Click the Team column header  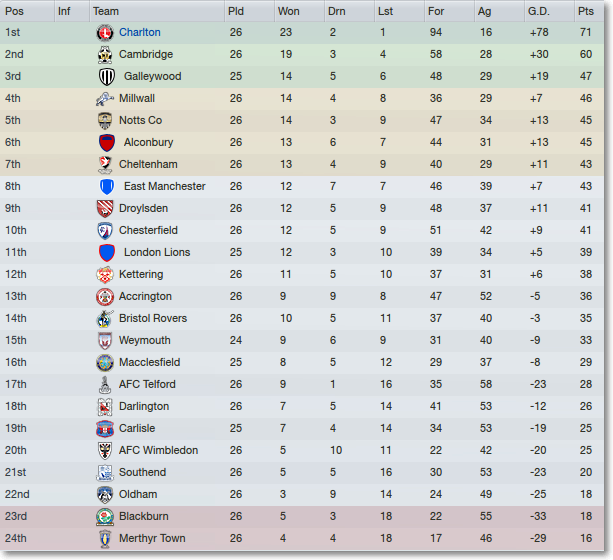coord(106,11)
